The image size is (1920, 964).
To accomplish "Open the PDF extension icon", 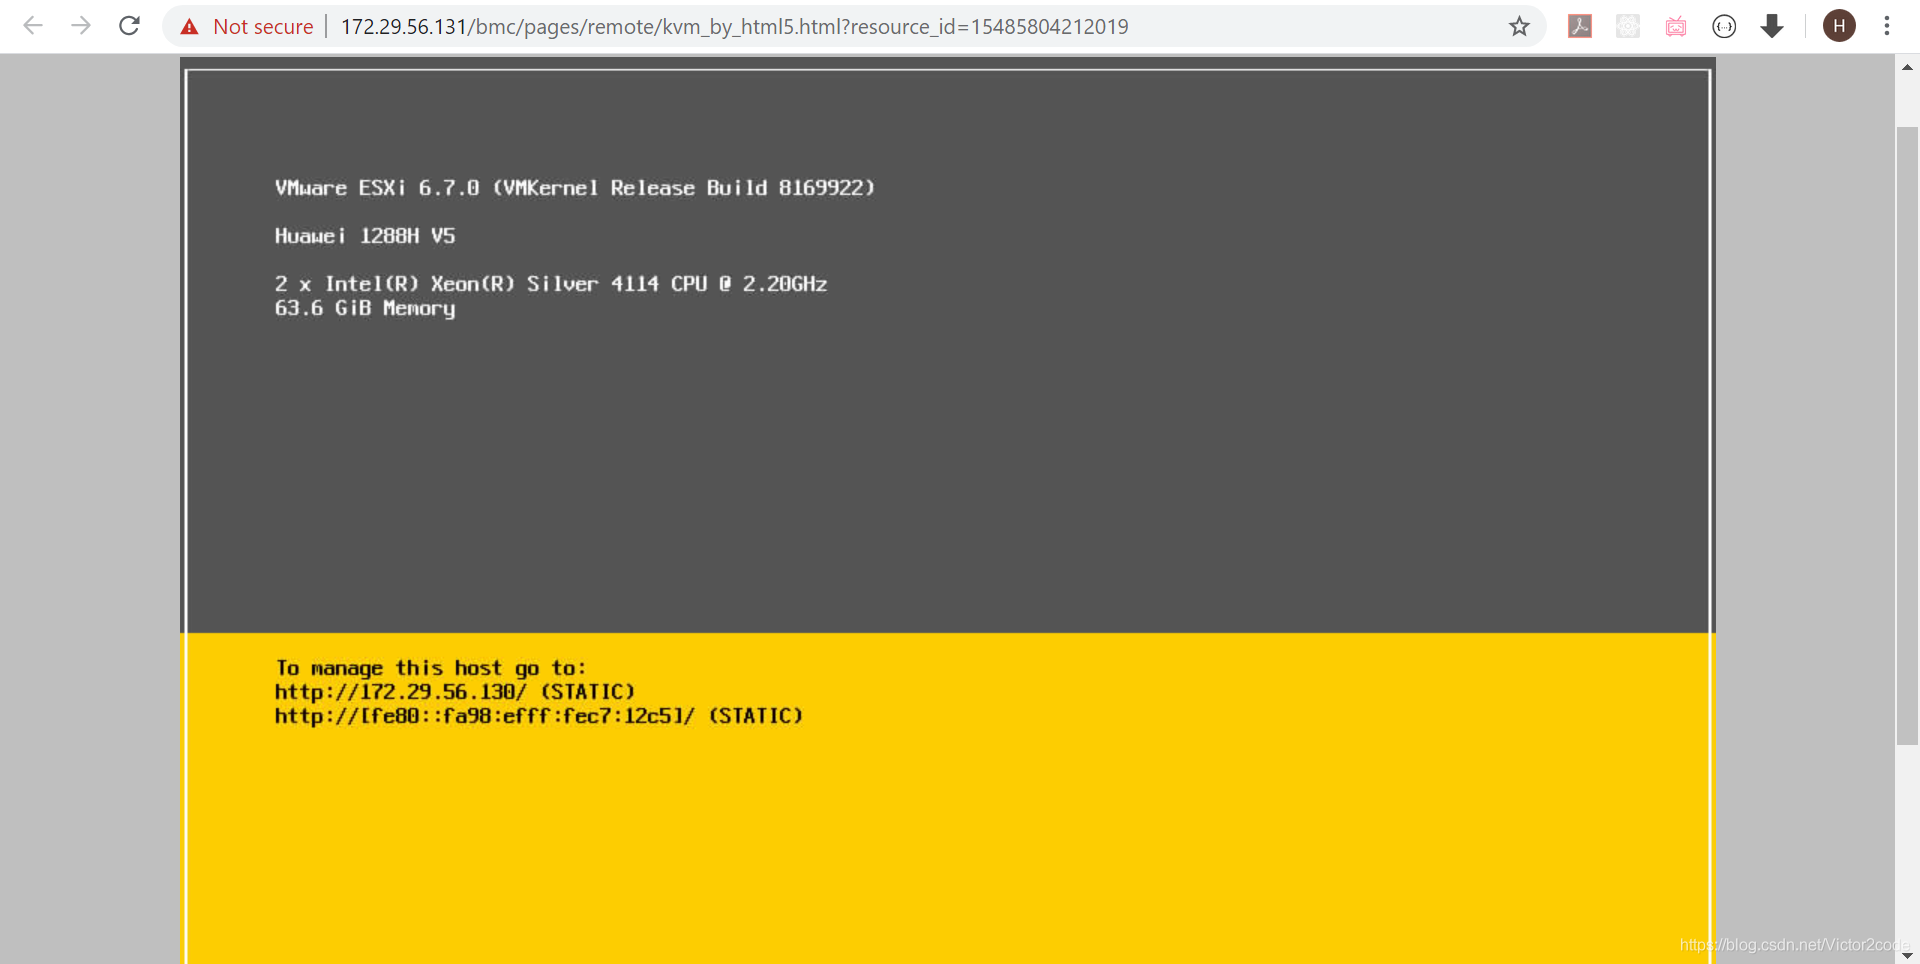I will click(x=1580, y=27).
